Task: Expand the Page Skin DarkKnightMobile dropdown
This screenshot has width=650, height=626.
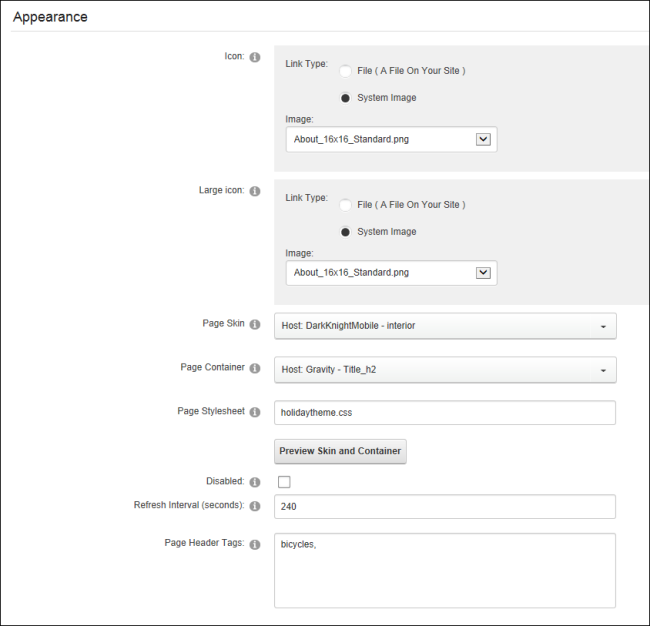Action: coord(445,326)
